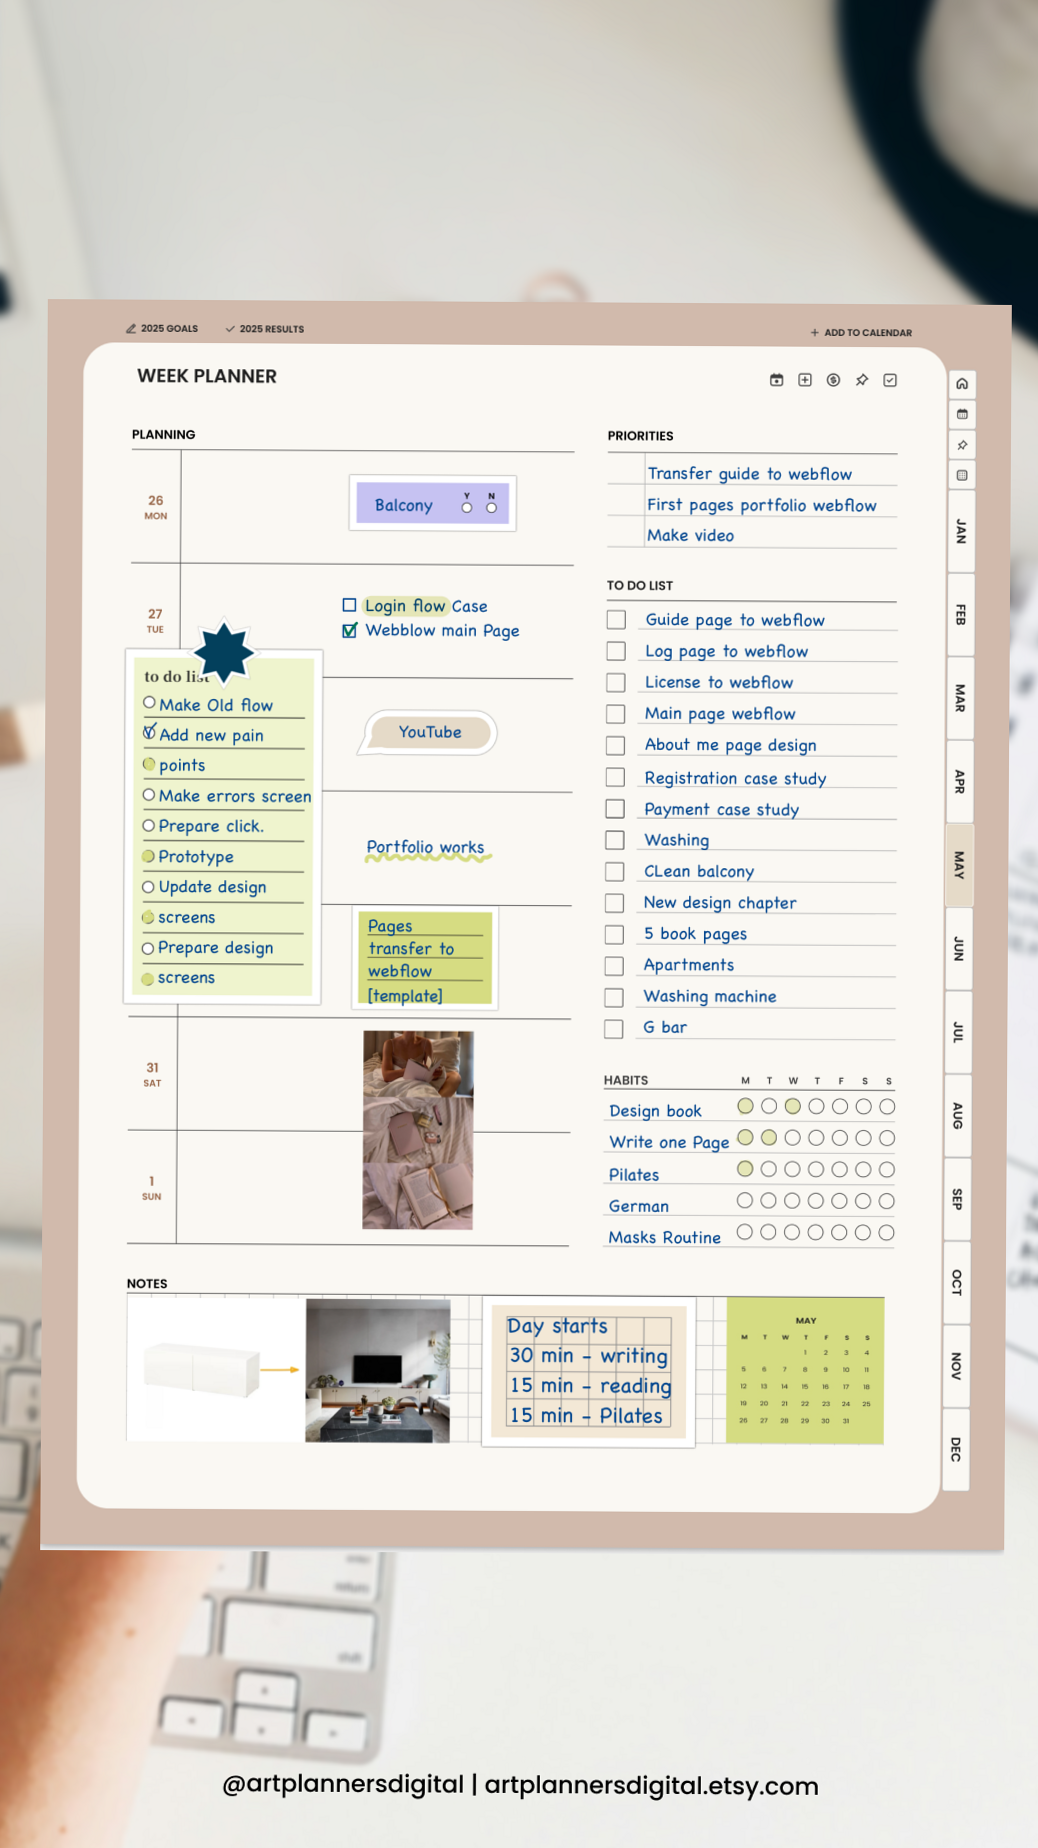Check the 5 book pages box
The height and width of the screenshot is (1848, 1038).
615,935
